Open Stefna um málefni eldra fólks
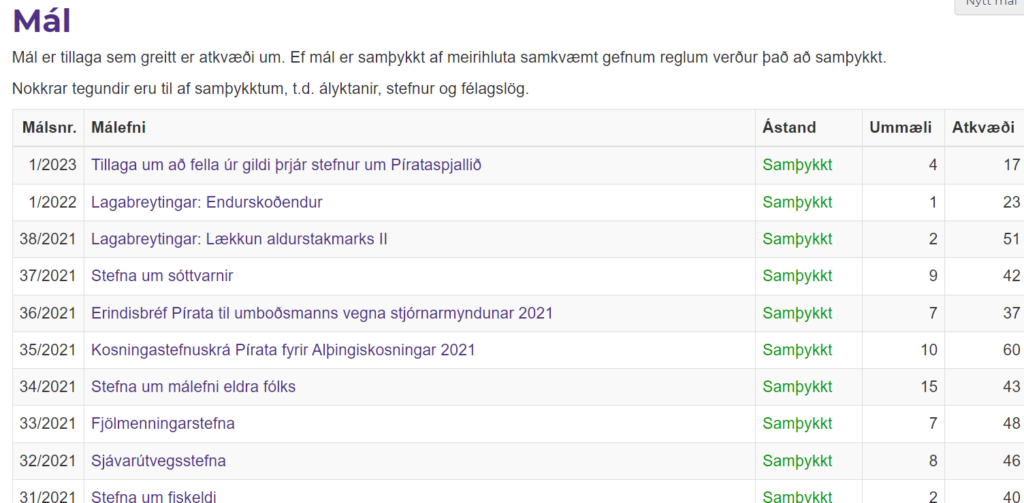Screen dimensions: 1024x503 (193, 387)
